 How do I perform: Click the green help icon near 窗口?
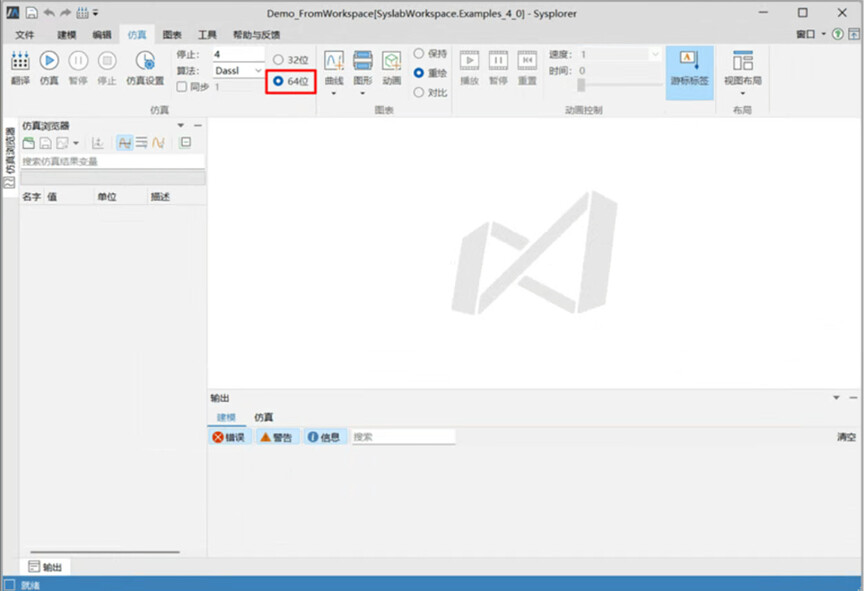[838, 34]
